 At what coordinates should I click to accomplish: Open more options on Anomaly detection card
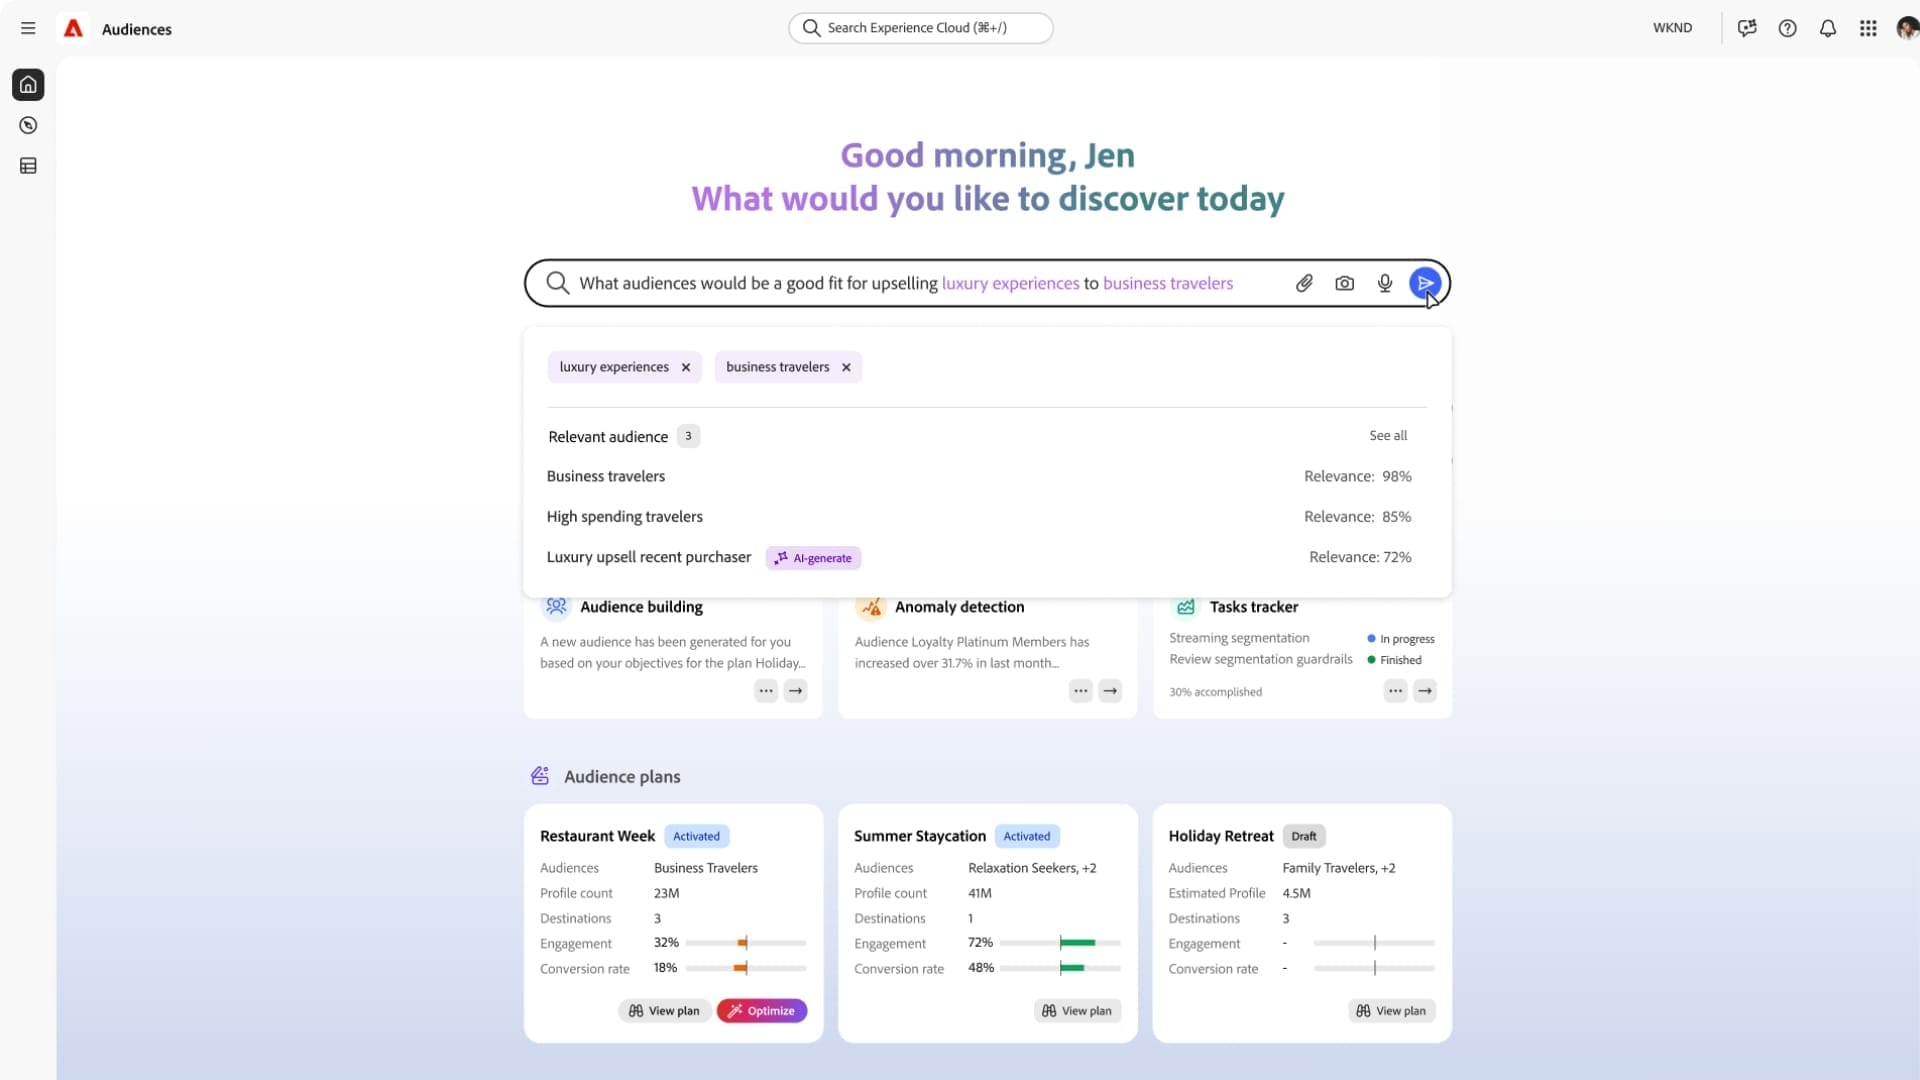1081,691
